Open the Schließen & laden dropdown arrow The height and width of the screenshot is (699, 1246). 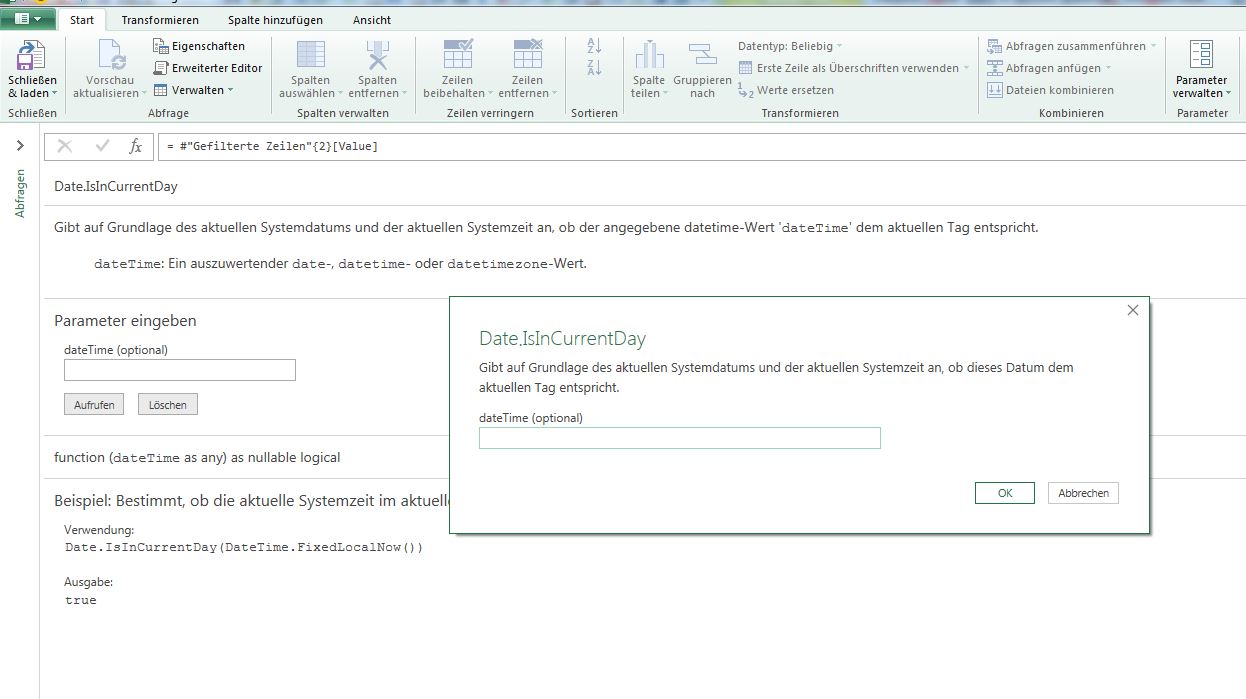pyautogui.click(x=54, y=93)
